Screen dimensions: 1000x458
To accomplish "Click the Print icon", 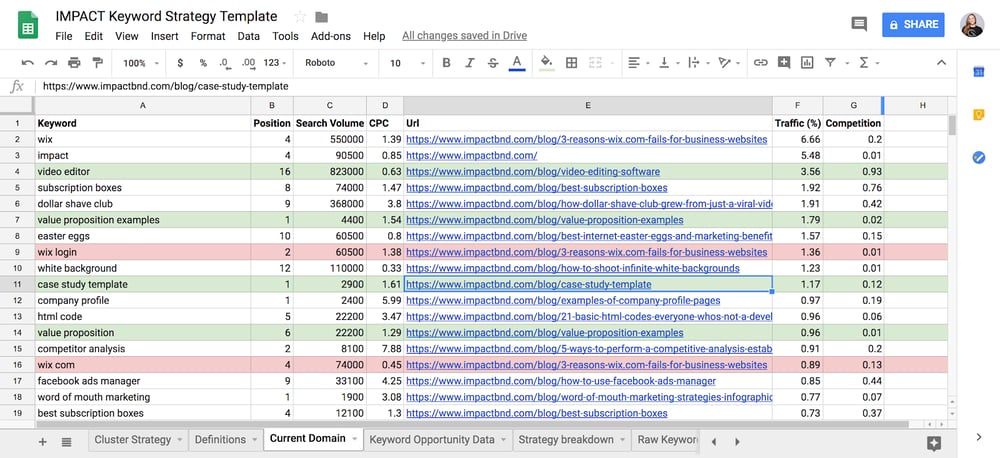I will [x=74, y=63].
